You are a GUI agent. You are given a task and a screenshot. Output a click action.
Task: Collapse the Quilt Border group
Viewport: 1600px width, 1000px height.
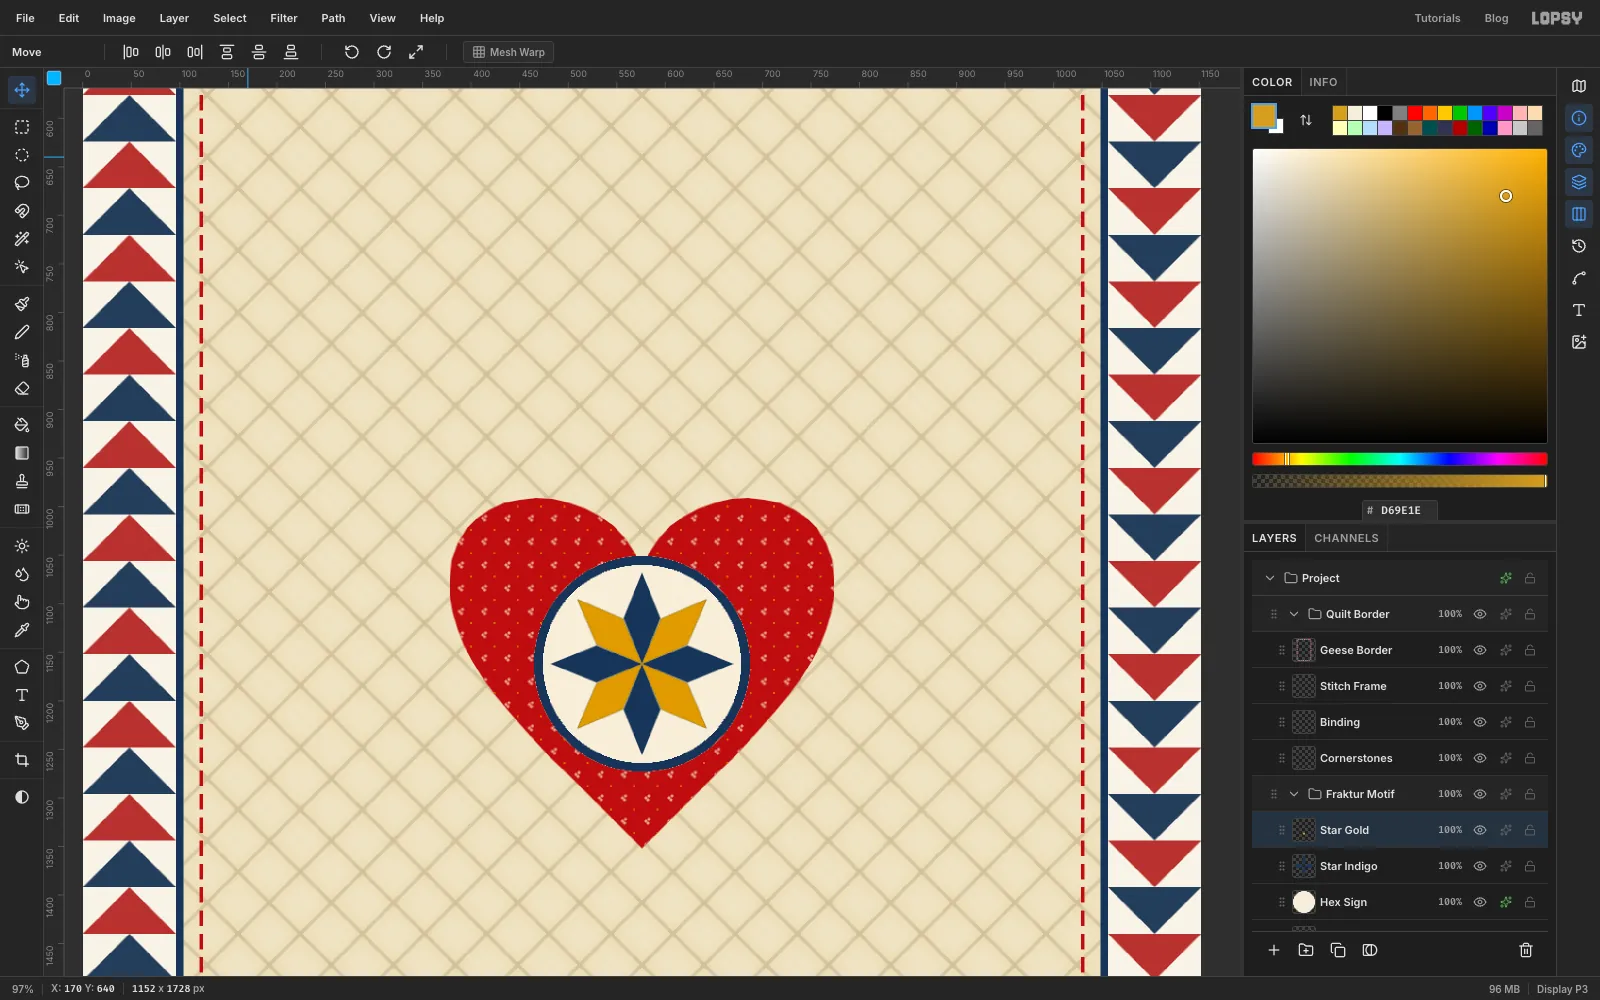tap(1294, 614)
